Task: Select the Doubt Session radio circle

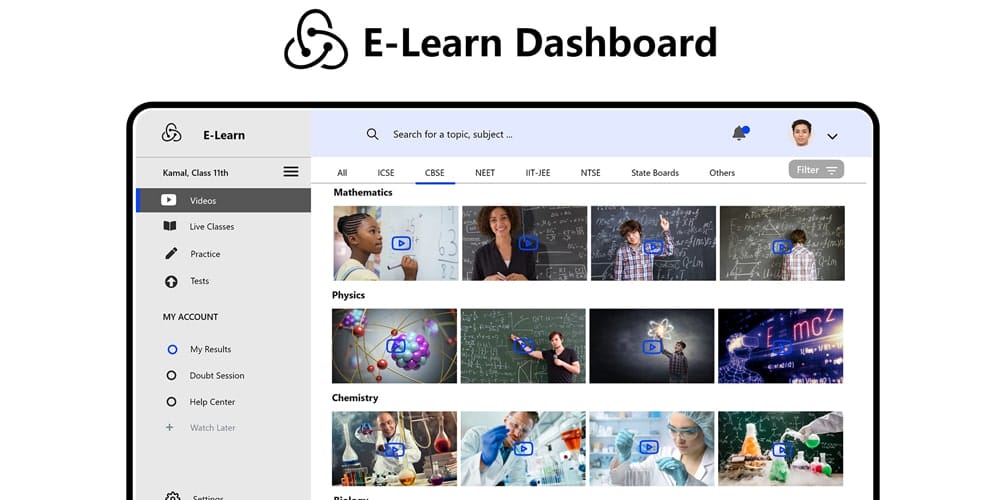Action: (x=172, y=376)
